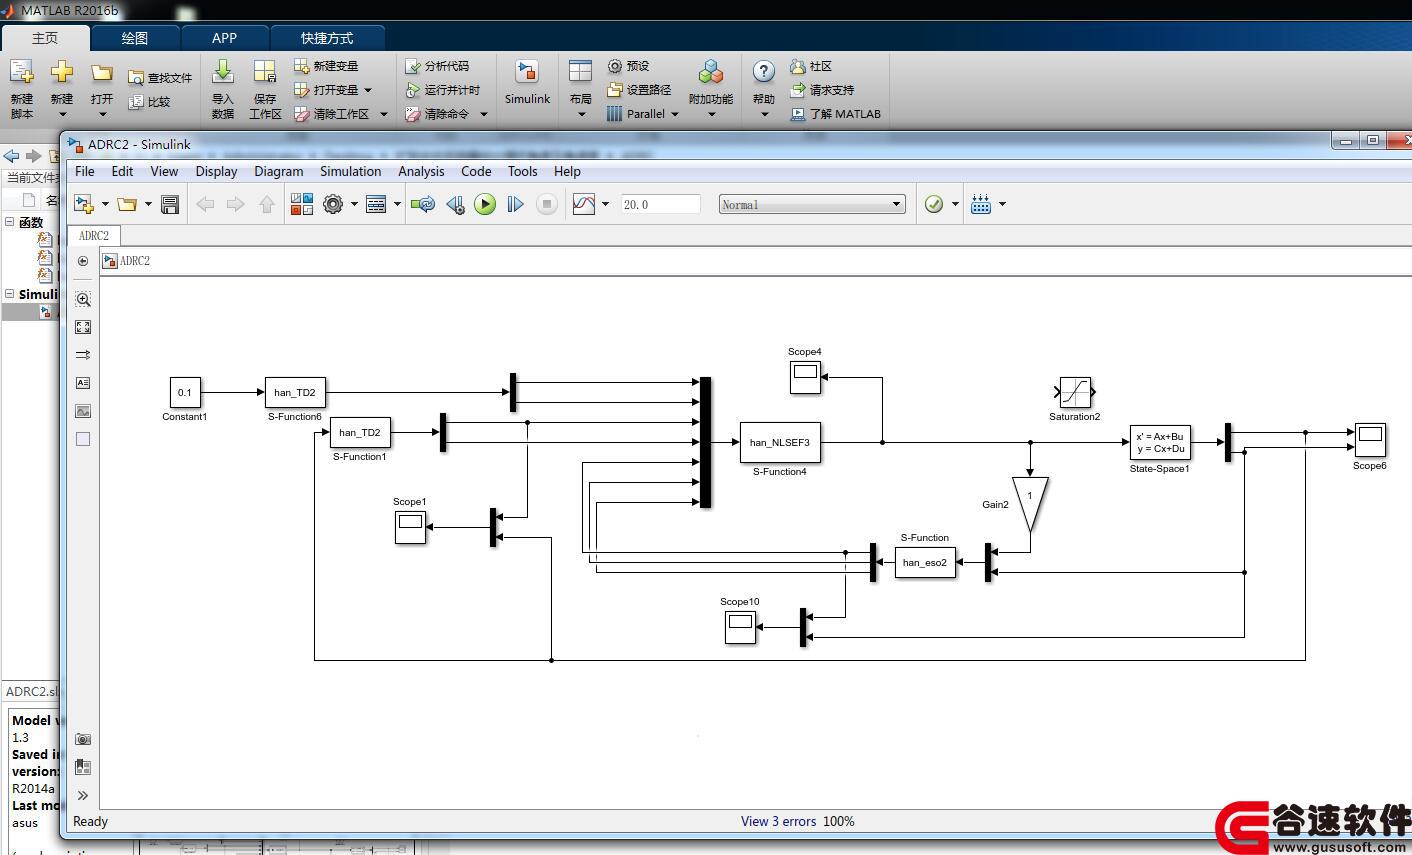Select the Area box tool

[x=83, y=439]
